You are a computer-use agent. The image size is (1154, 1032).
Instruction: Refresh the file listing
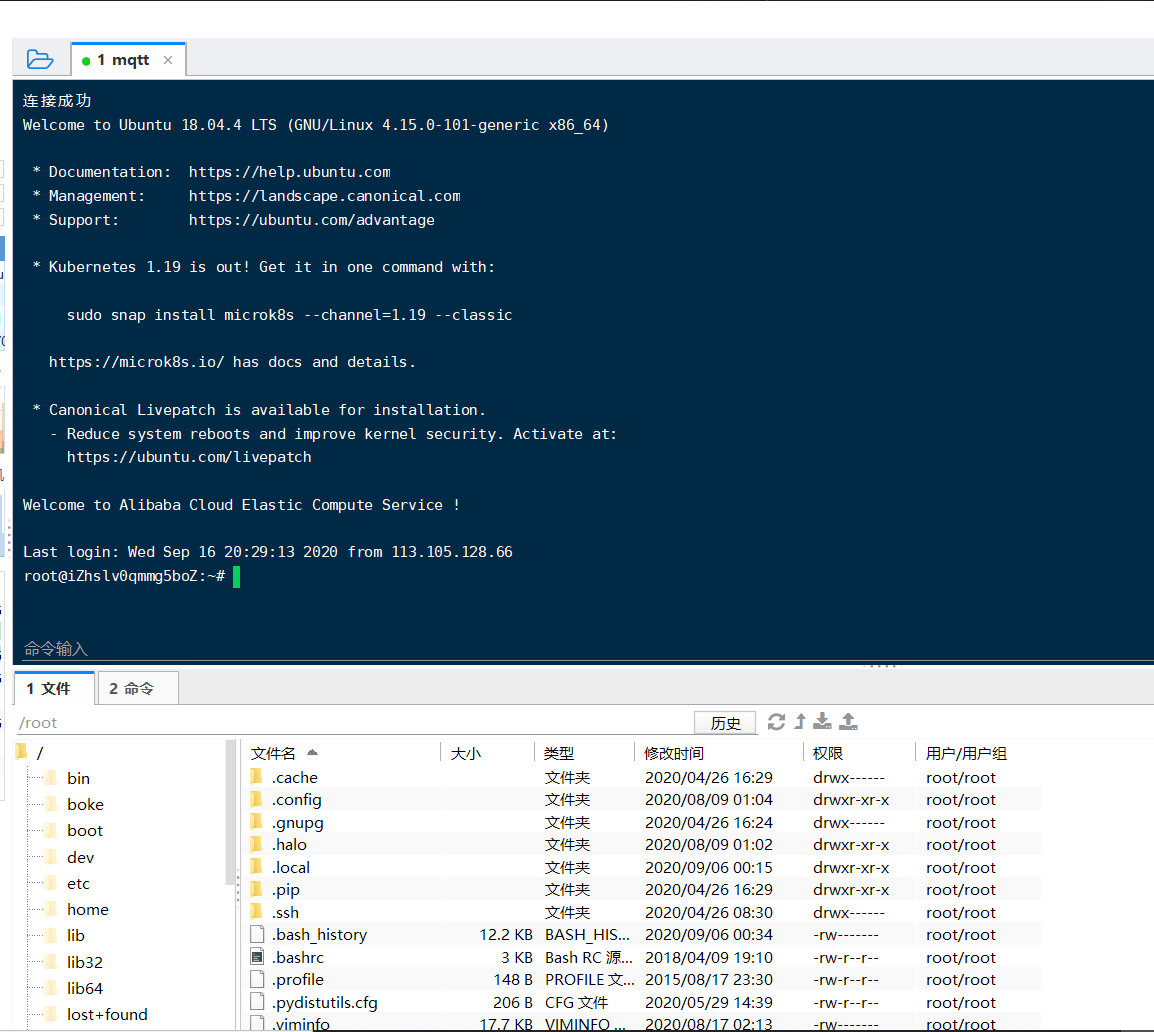point(776,721)
